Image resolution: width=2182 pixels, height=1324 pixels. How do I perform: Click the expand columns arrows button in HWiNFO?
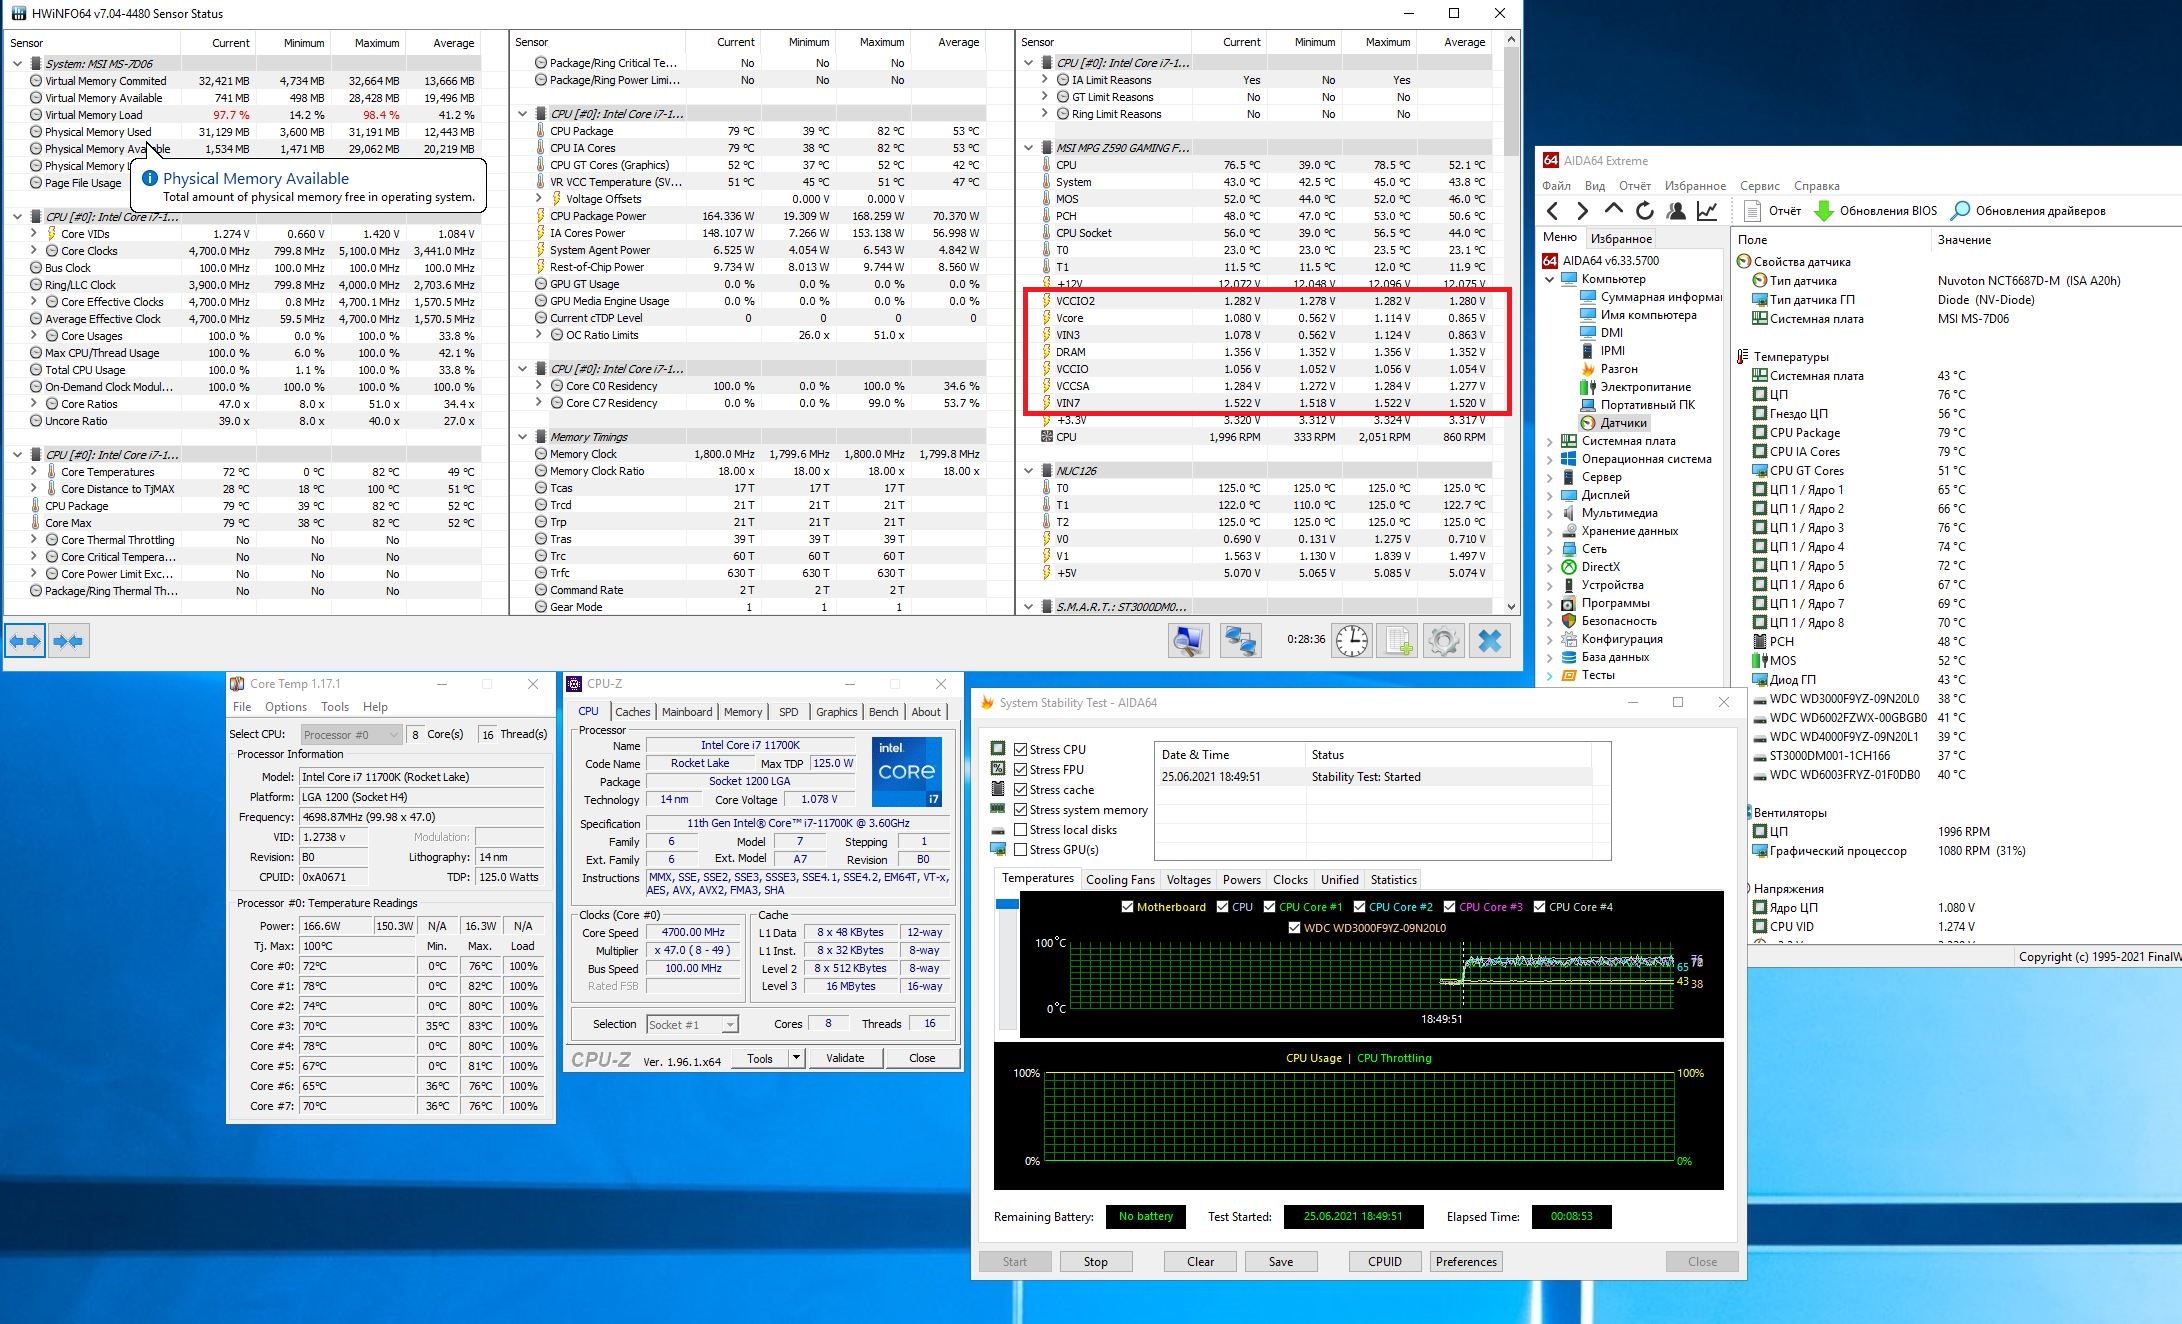click(25, 641)
